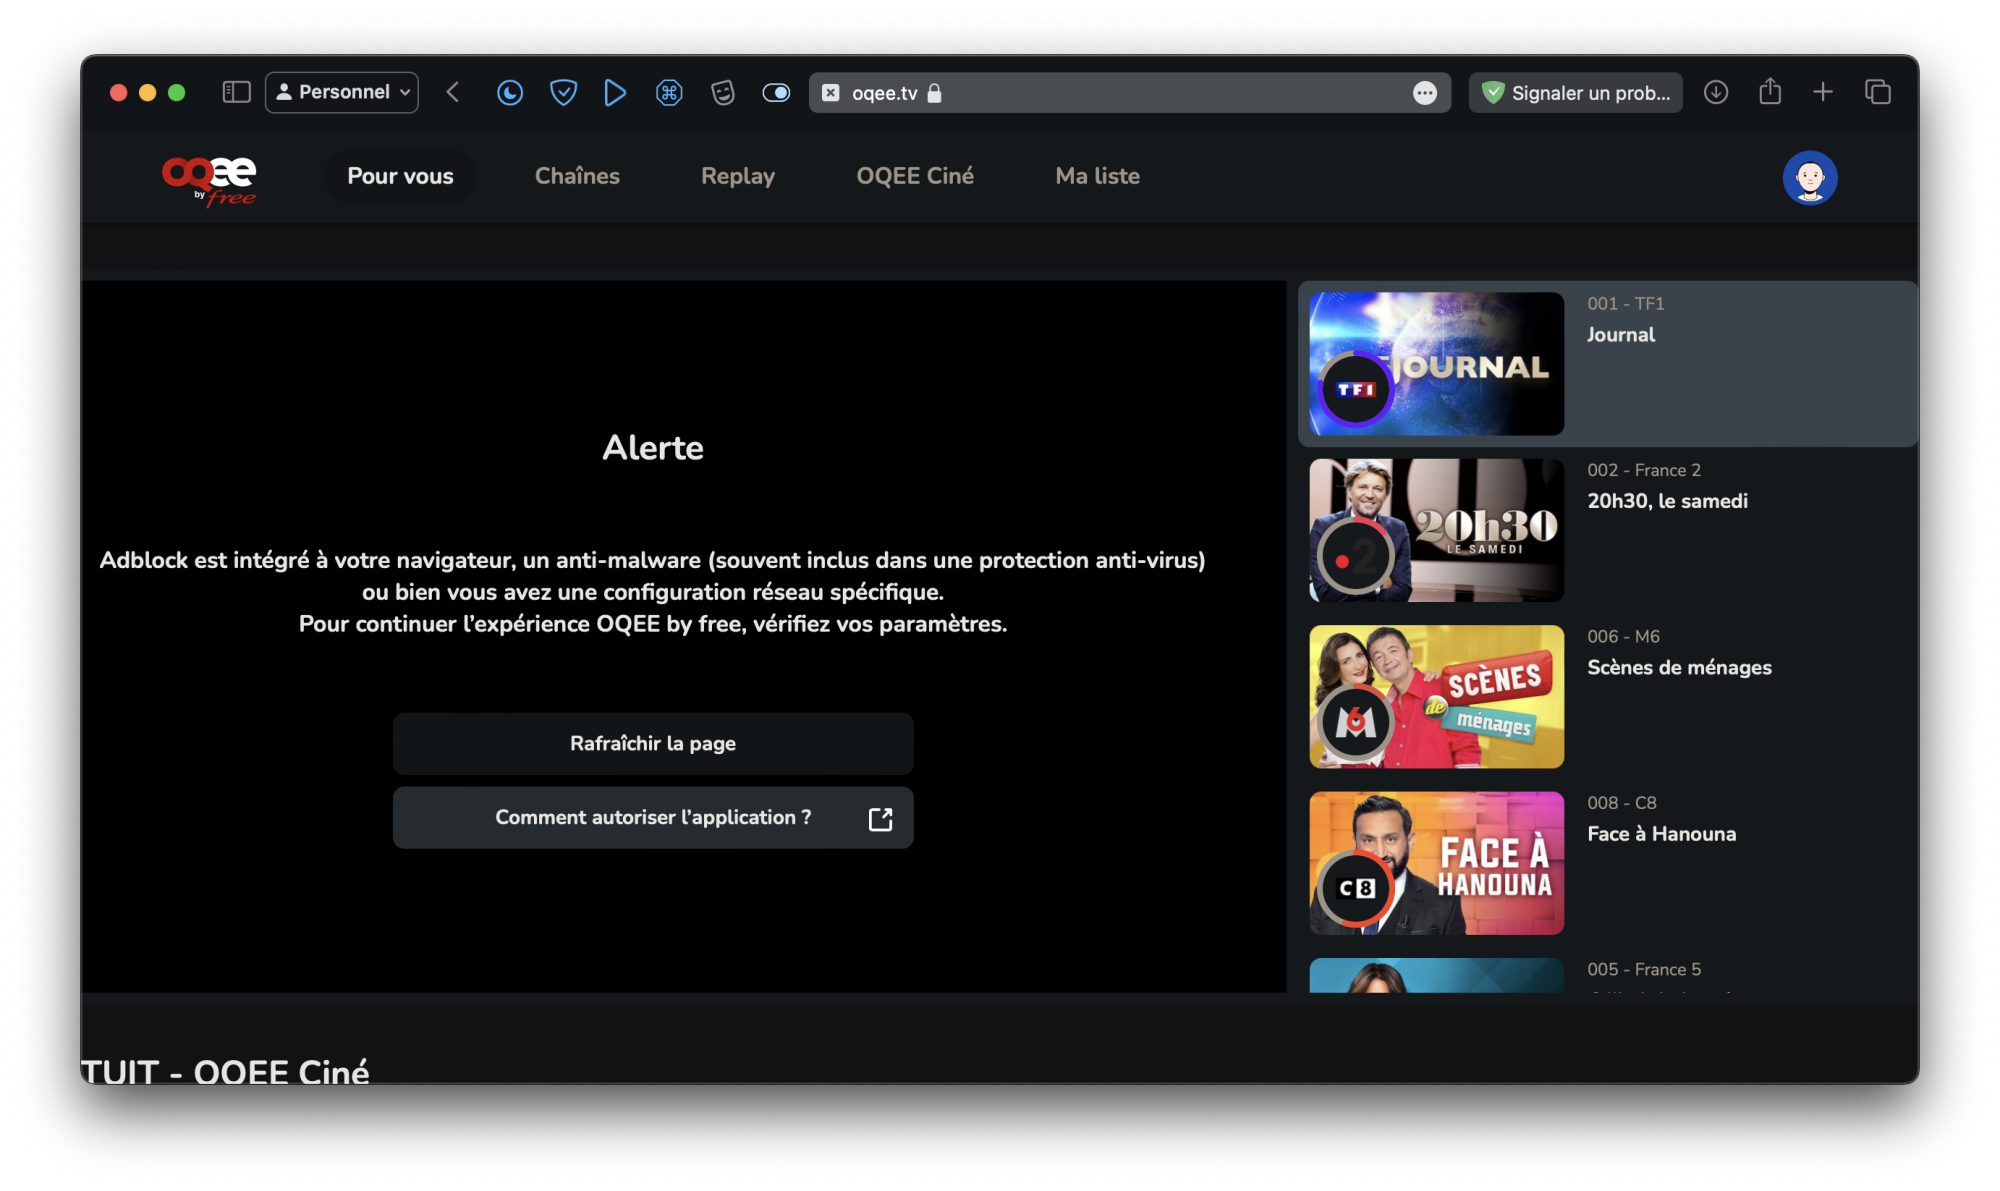Open the user profile avatar icon
Viewport: 2000px width, 1191px height.
(1811, 177)
